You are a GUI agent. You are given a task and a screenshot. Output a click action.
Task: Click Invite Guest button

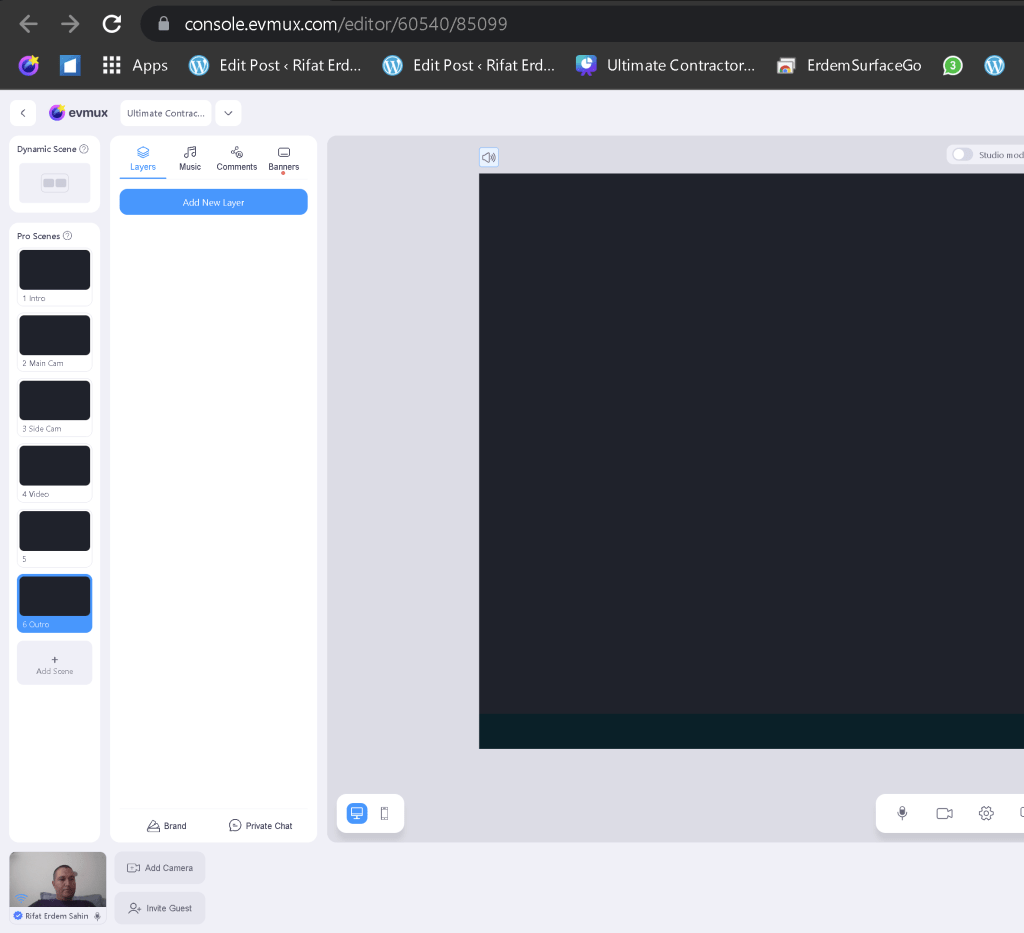click(x=160, y=908)
